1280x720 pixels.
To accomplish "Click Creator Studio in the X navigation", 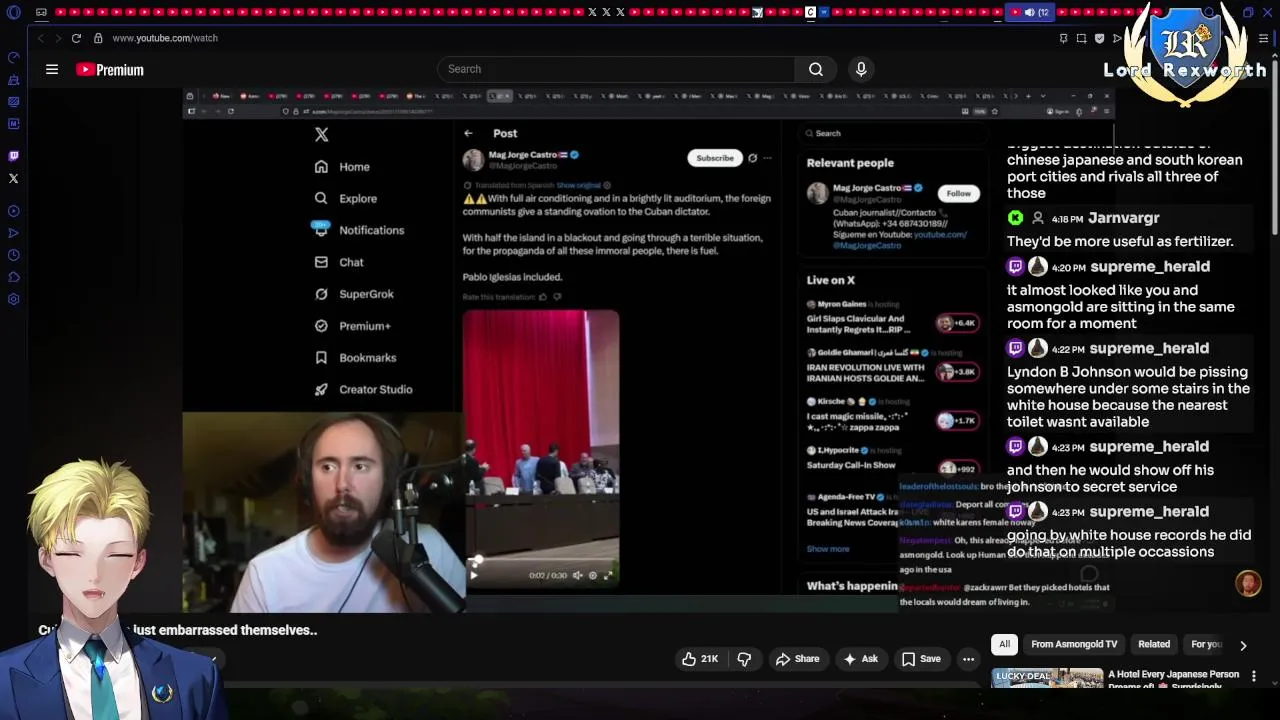I will [x=362, y=389].
